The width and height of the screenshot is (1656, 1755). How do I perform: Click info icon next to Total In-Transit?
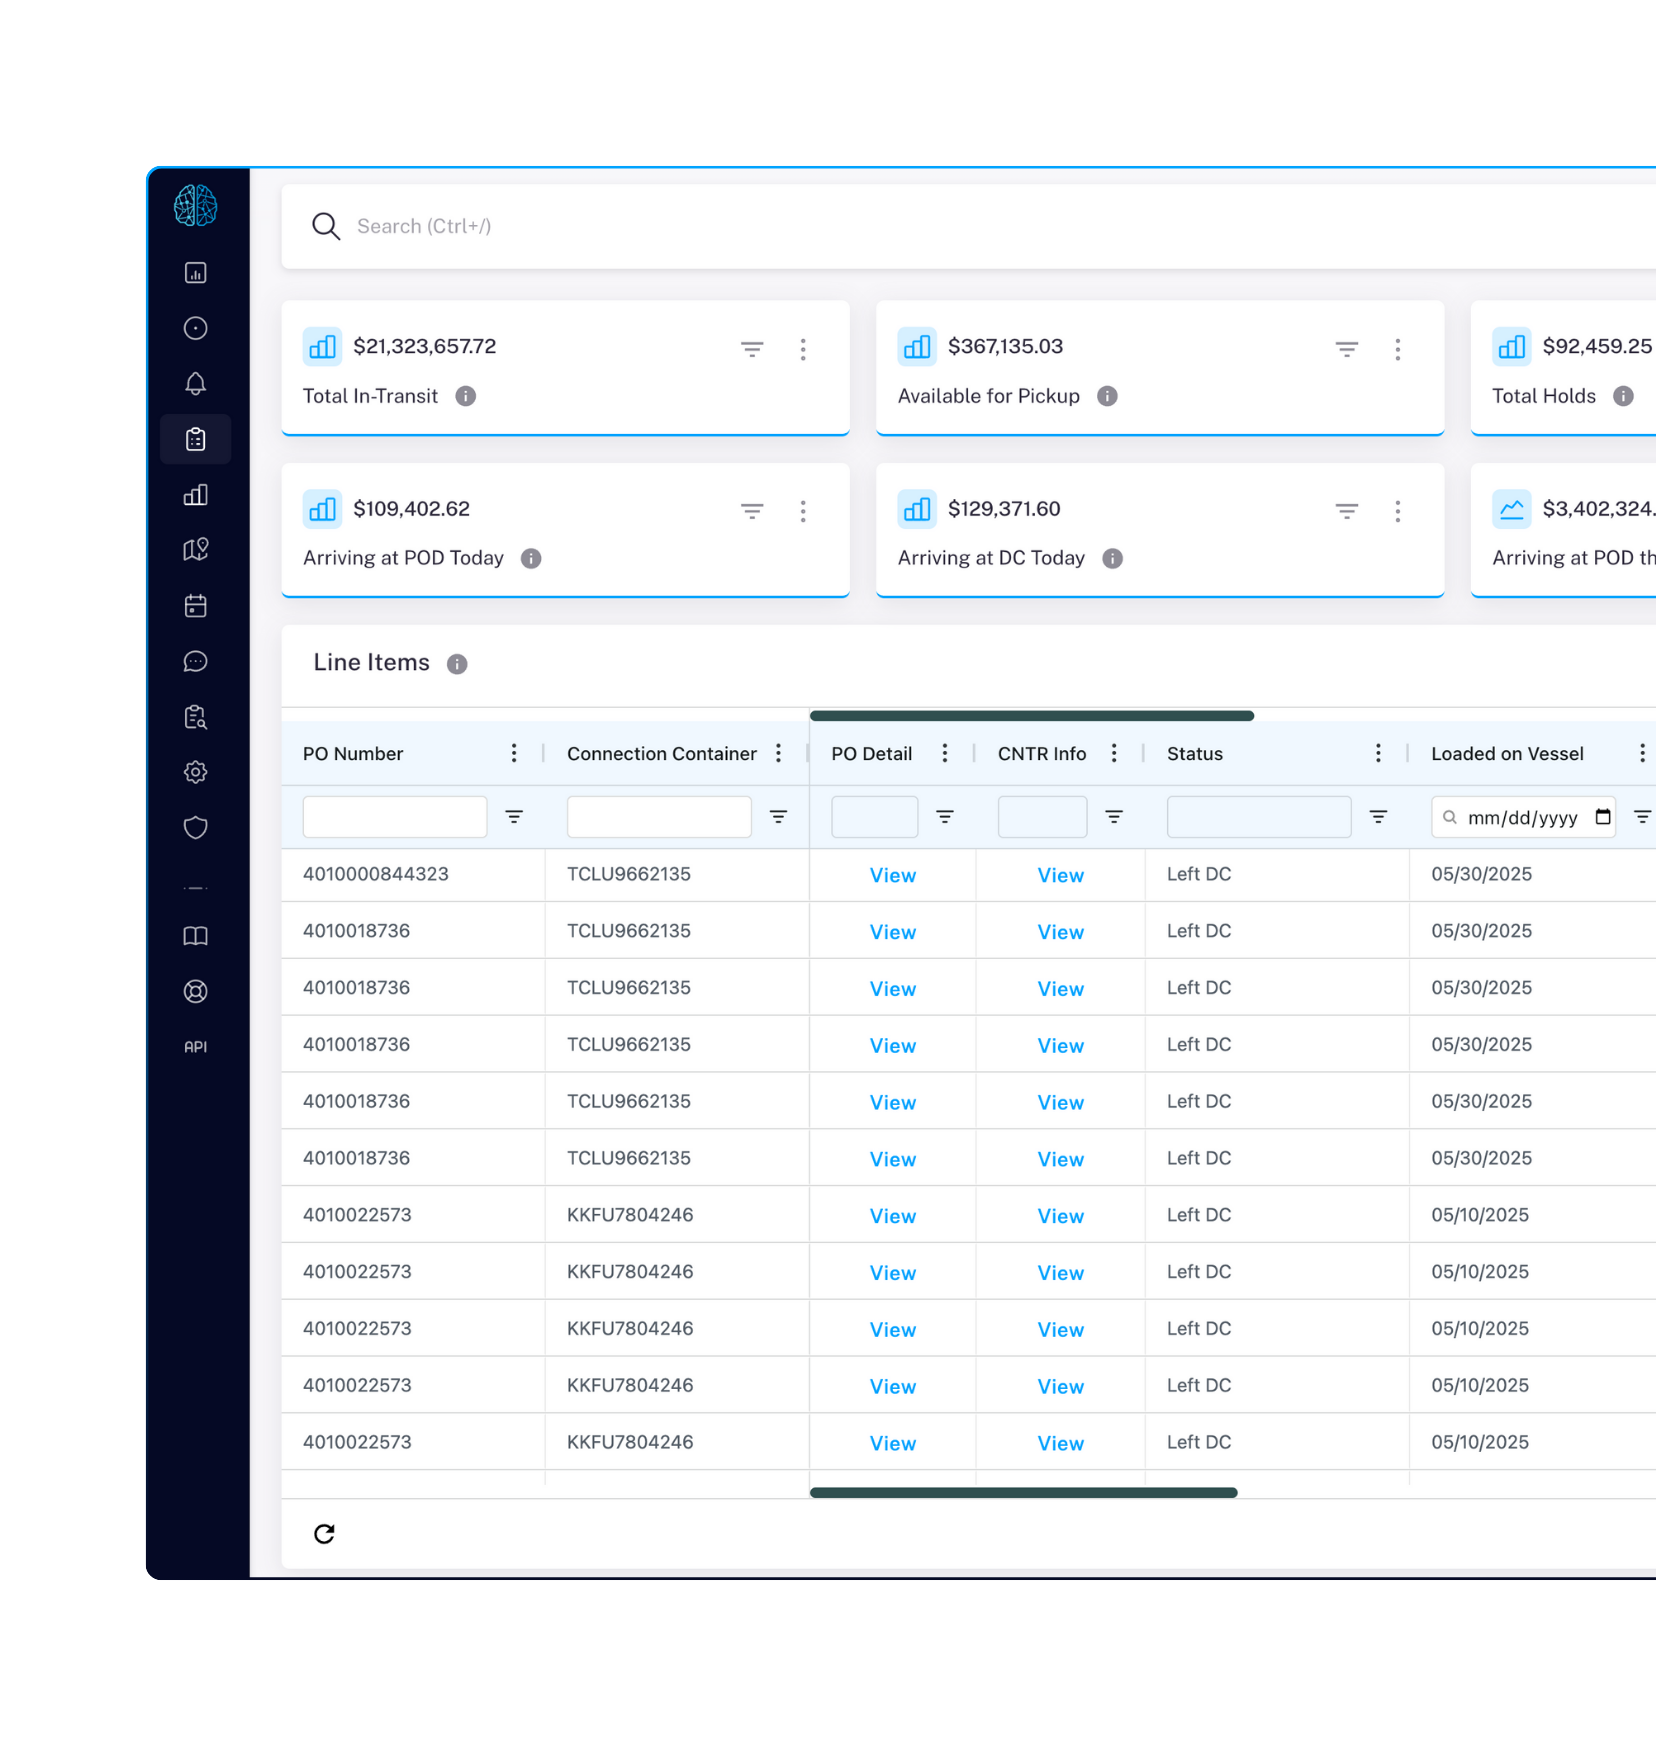pyautogui.click(x=466, y=396)
